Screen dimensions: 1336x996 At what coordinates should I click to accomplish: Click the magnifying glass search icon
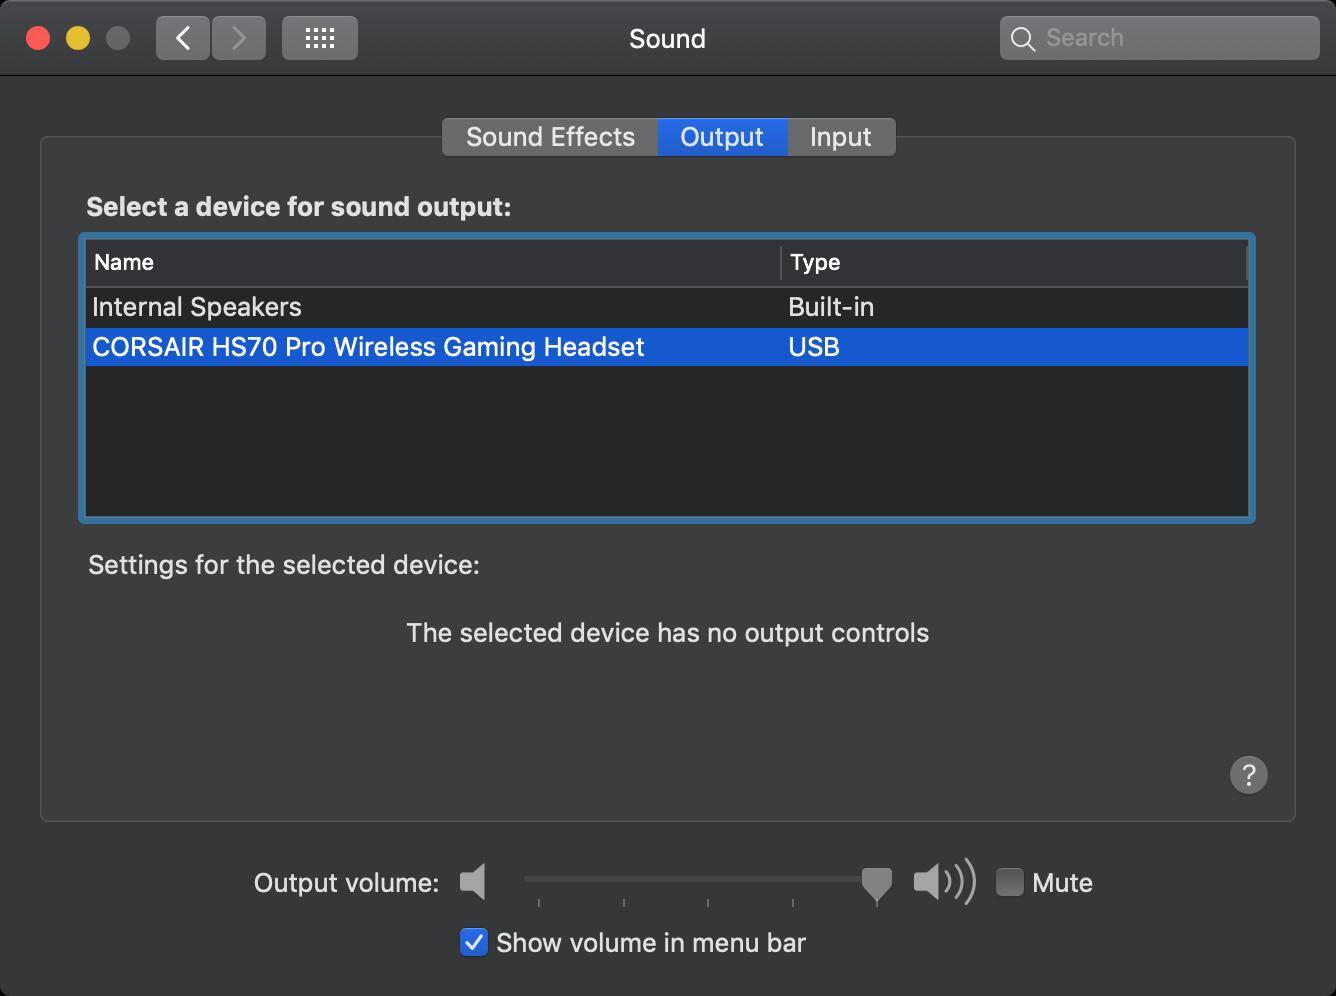[1022, 39]
